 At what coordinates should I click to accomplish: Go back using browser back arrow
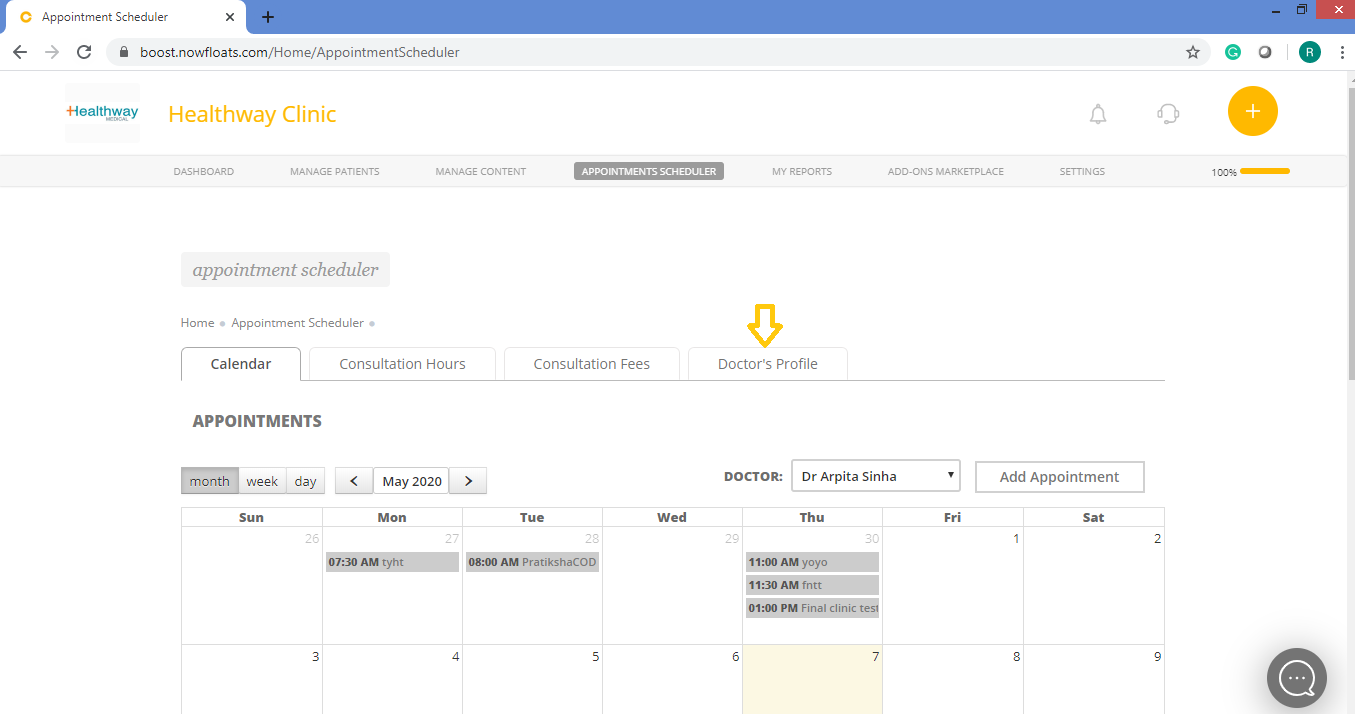(20, 52)
